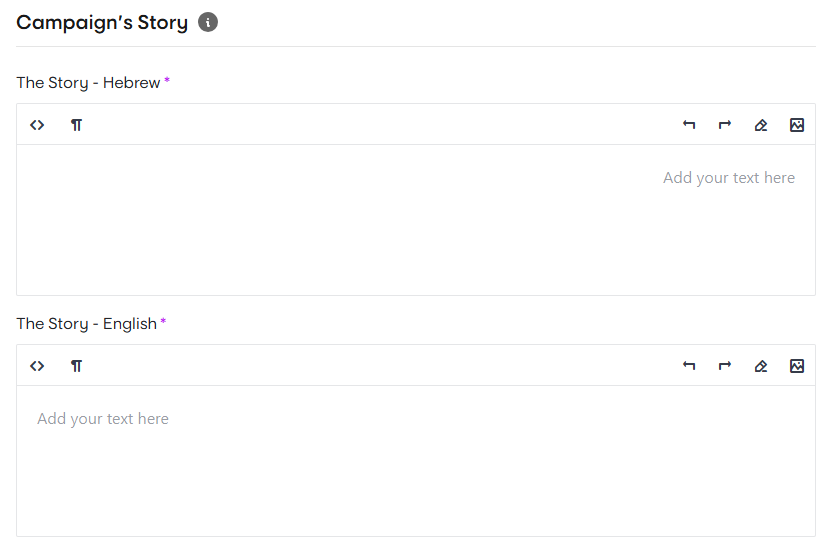Viewport: 831px width, 550px height.
Task: Click the 'The Story - English' label
Action: [x=86, y=324]
